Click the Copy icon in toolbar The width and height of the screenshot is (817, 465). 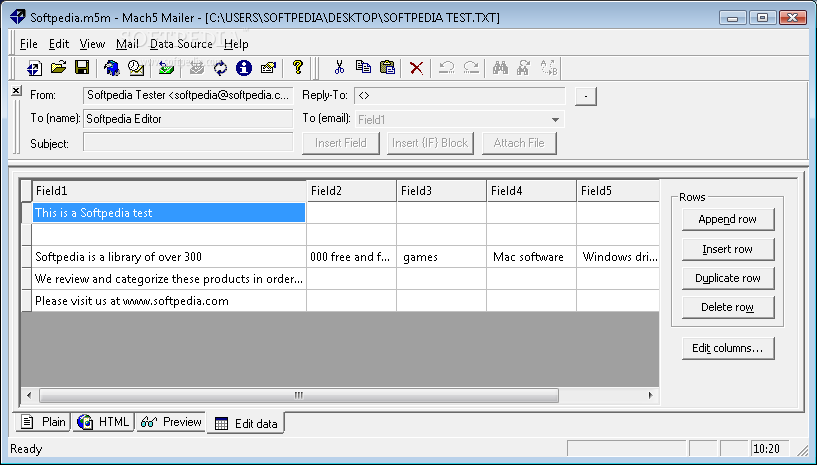click(x=363, y=68)
